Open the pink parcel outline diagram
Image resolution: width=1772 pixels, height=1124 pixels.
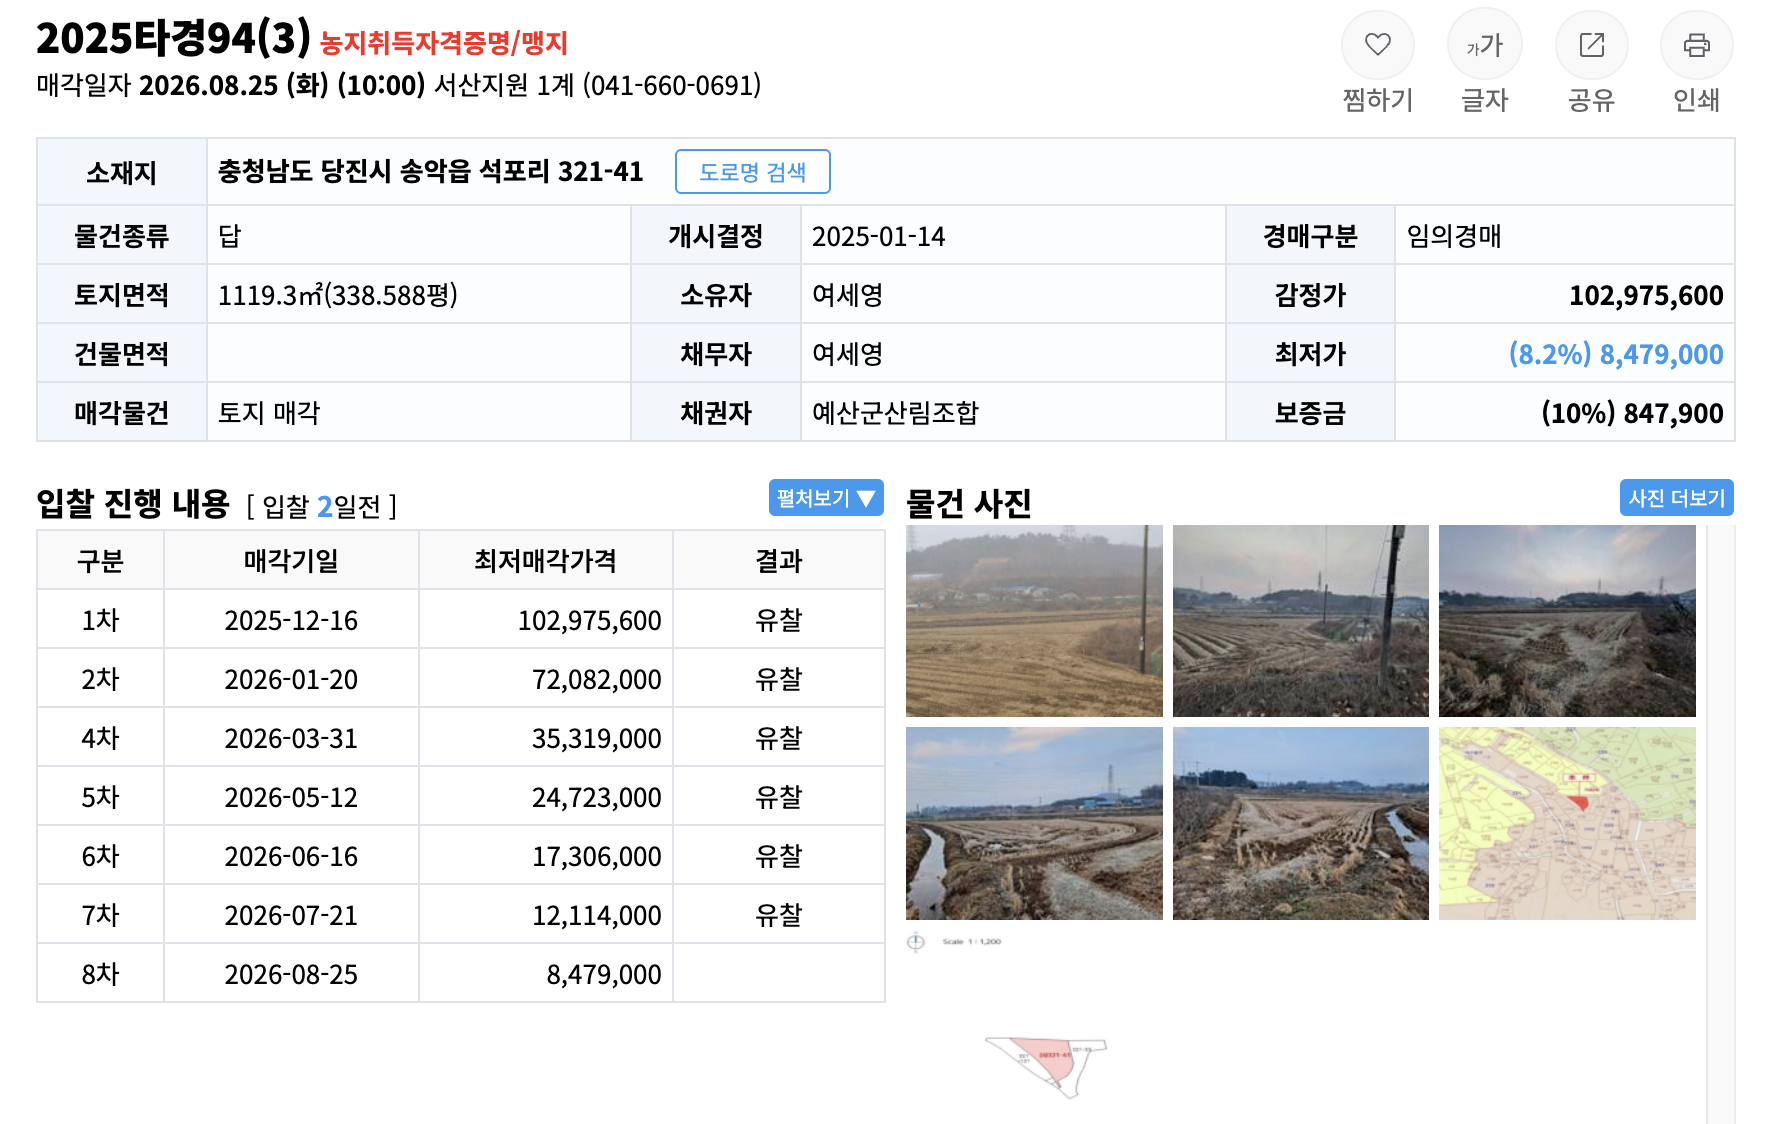pyautogui.click(x=1047, y=1066)
